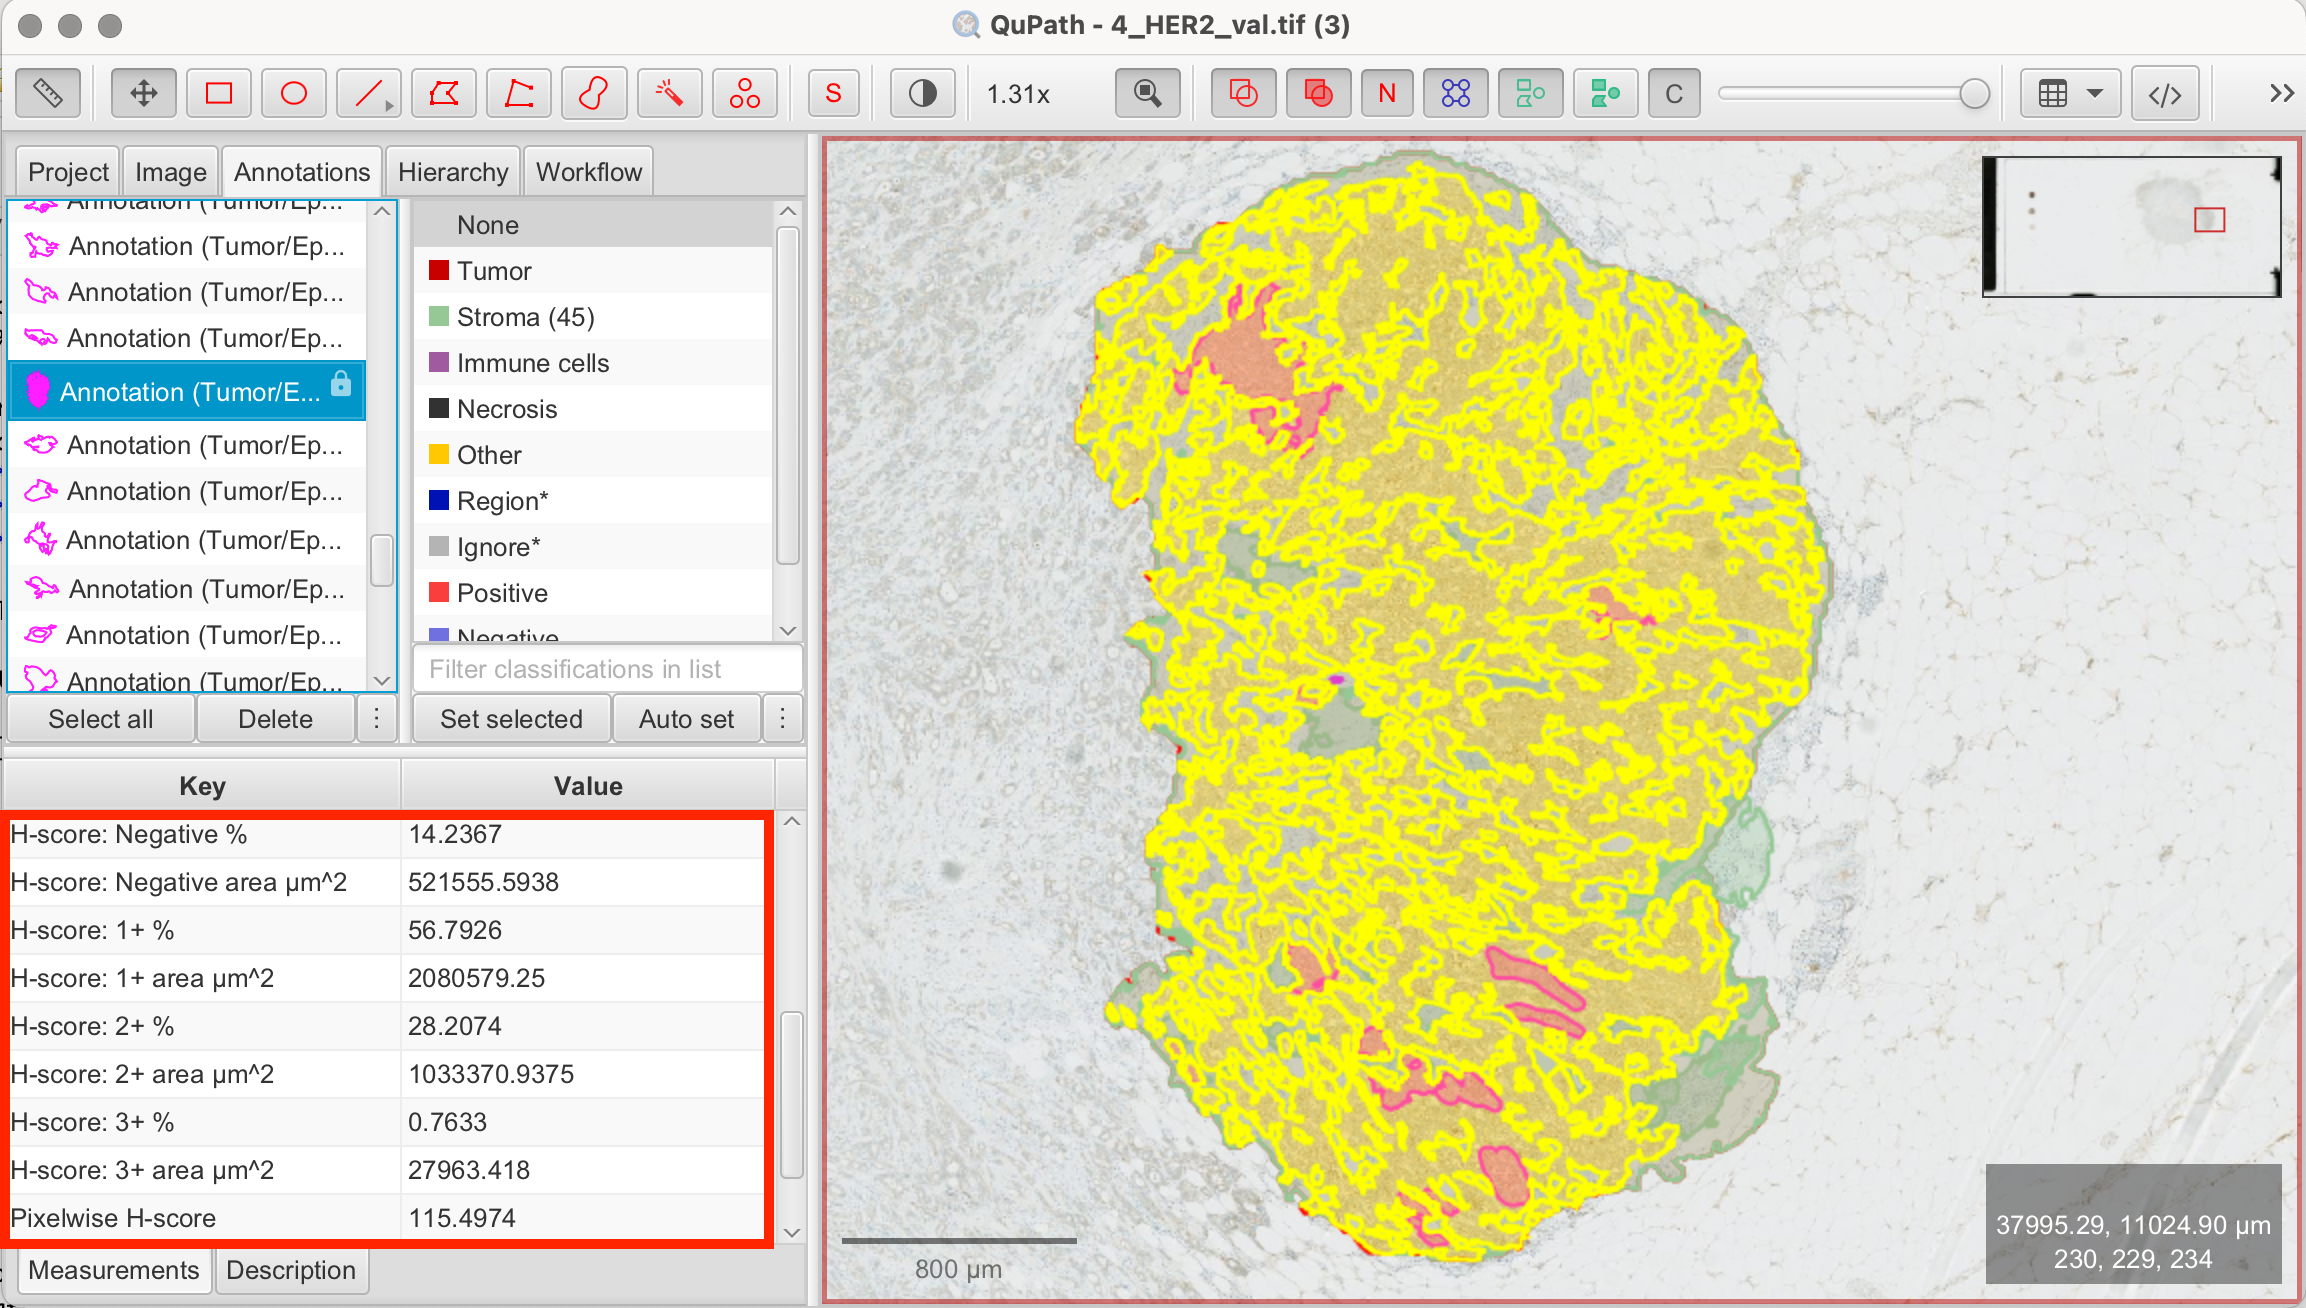Click the overlay opacity slider handle
The height and width of the screenshot is (1308, 2306).
click(1973, 94)
